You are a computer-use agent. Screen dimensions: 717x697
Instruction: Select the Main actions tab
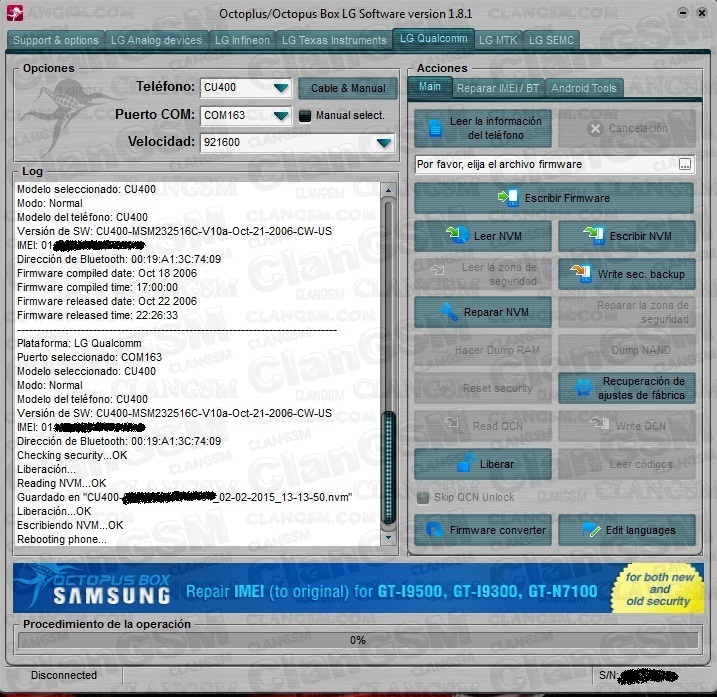430,86
